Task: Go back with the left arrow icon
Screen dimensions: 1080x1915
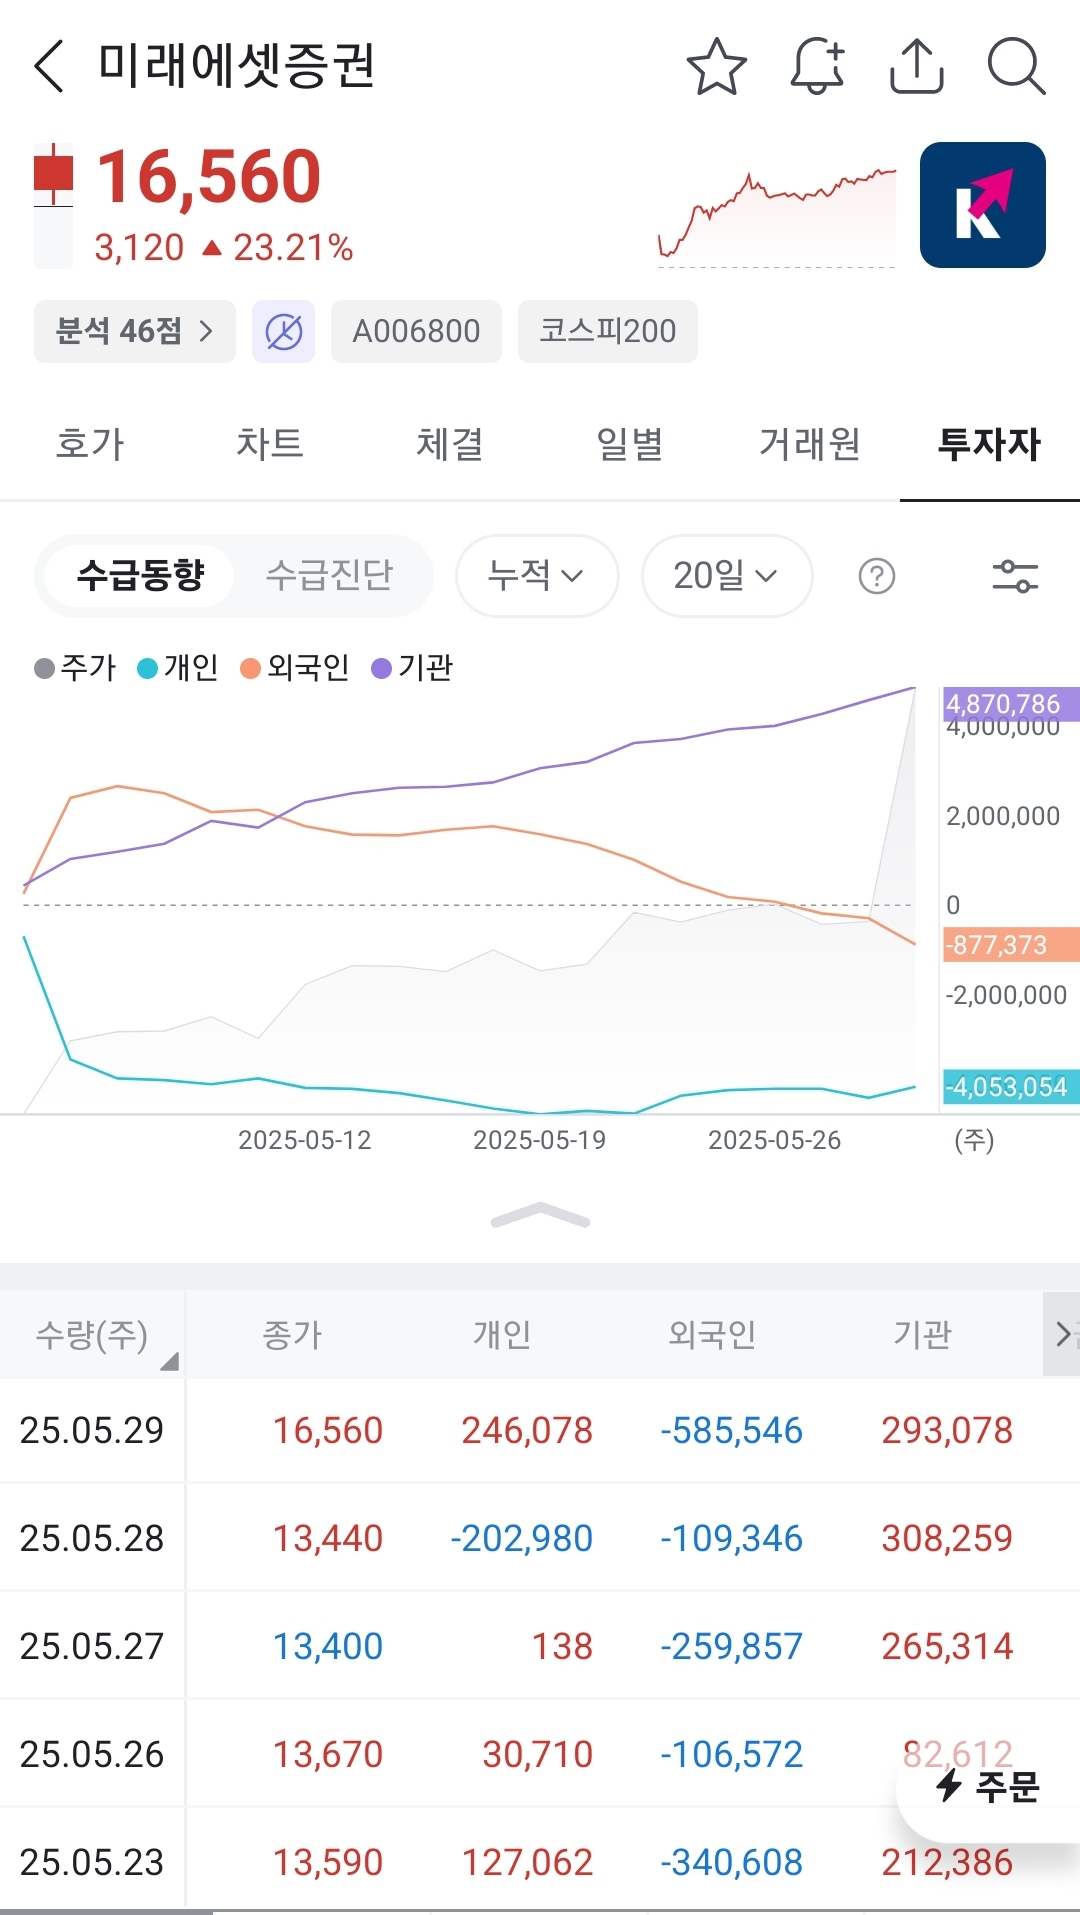Action: click(49, 66)
